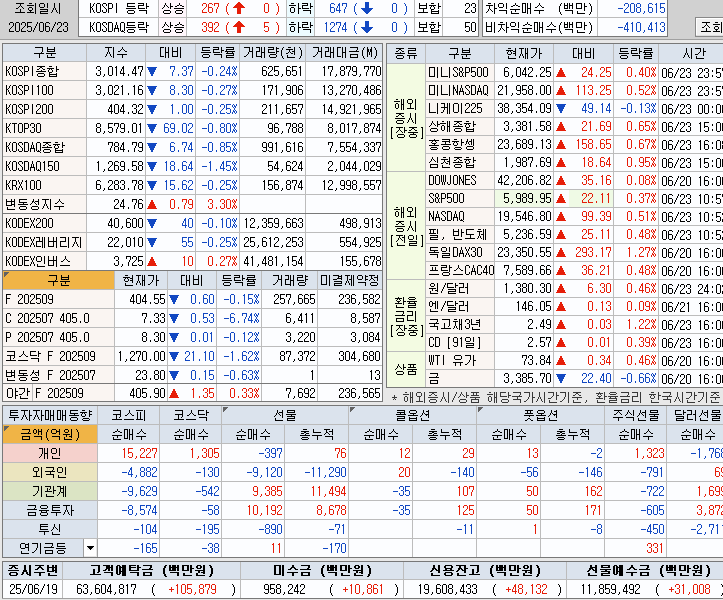
Task: Select the KODEX레버리지 row label
Action: coord(44,243)
